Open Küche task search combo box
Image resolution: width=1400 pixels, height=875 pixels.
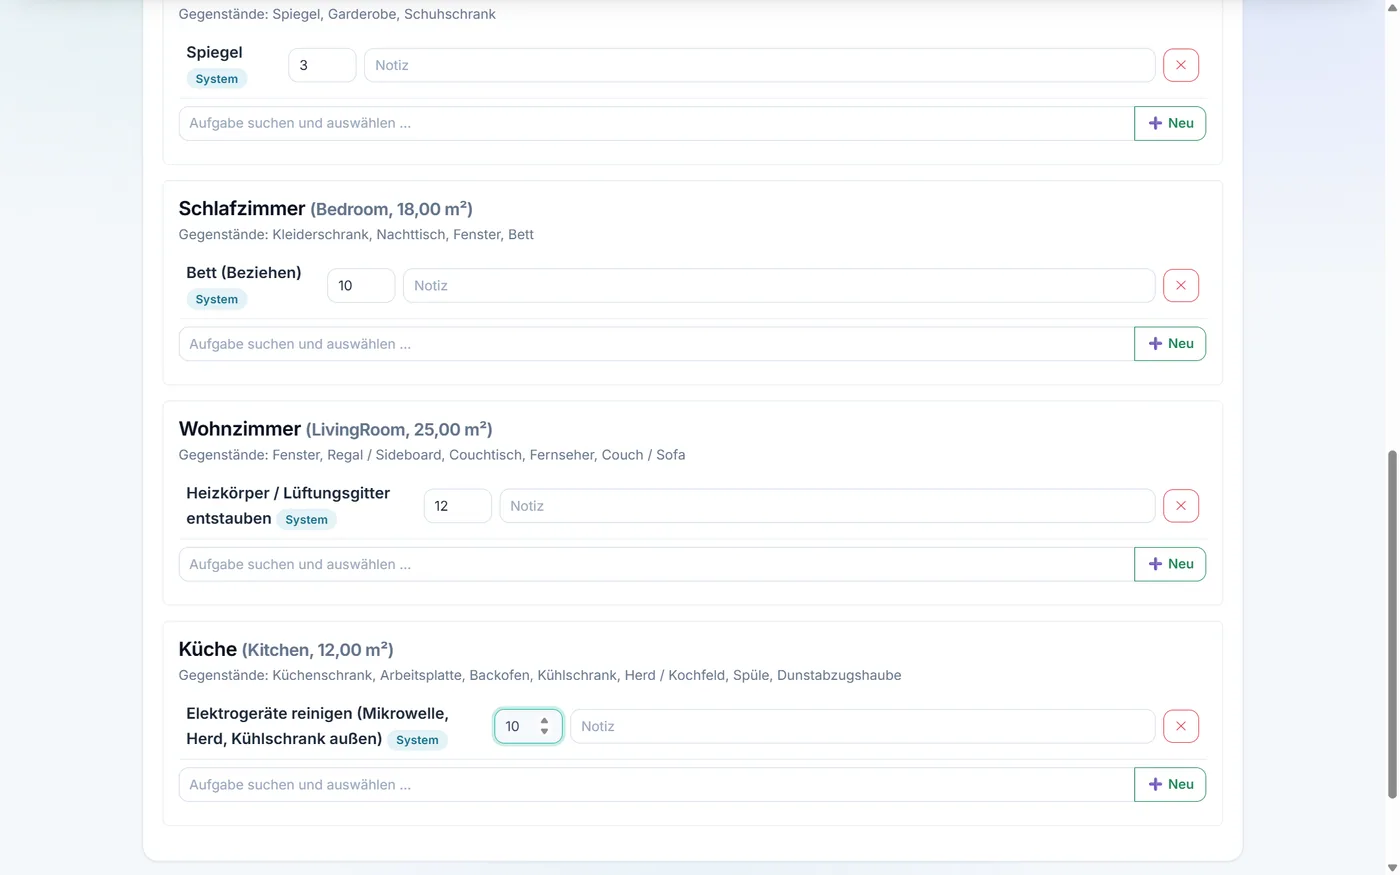[x=656, y=785]
